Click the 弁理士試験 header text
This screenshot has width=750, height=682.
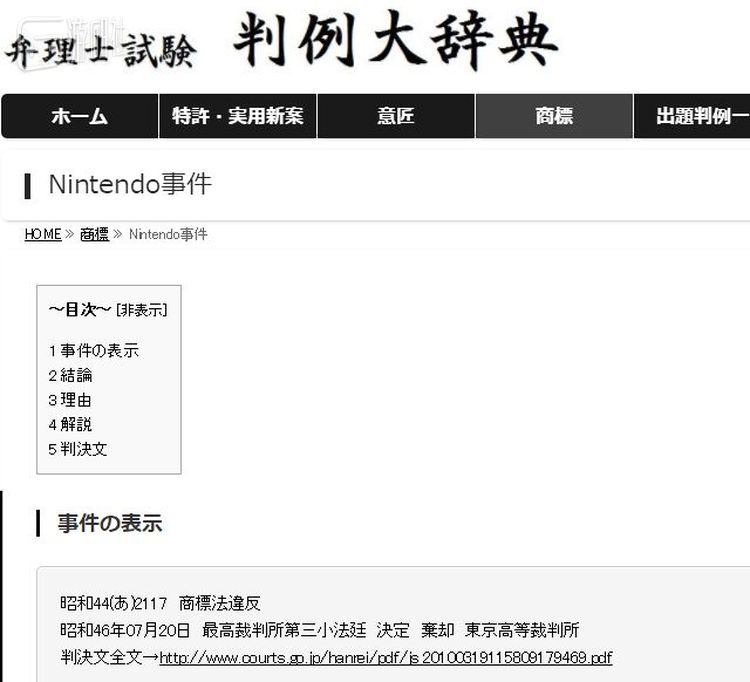tap(101, 51)
